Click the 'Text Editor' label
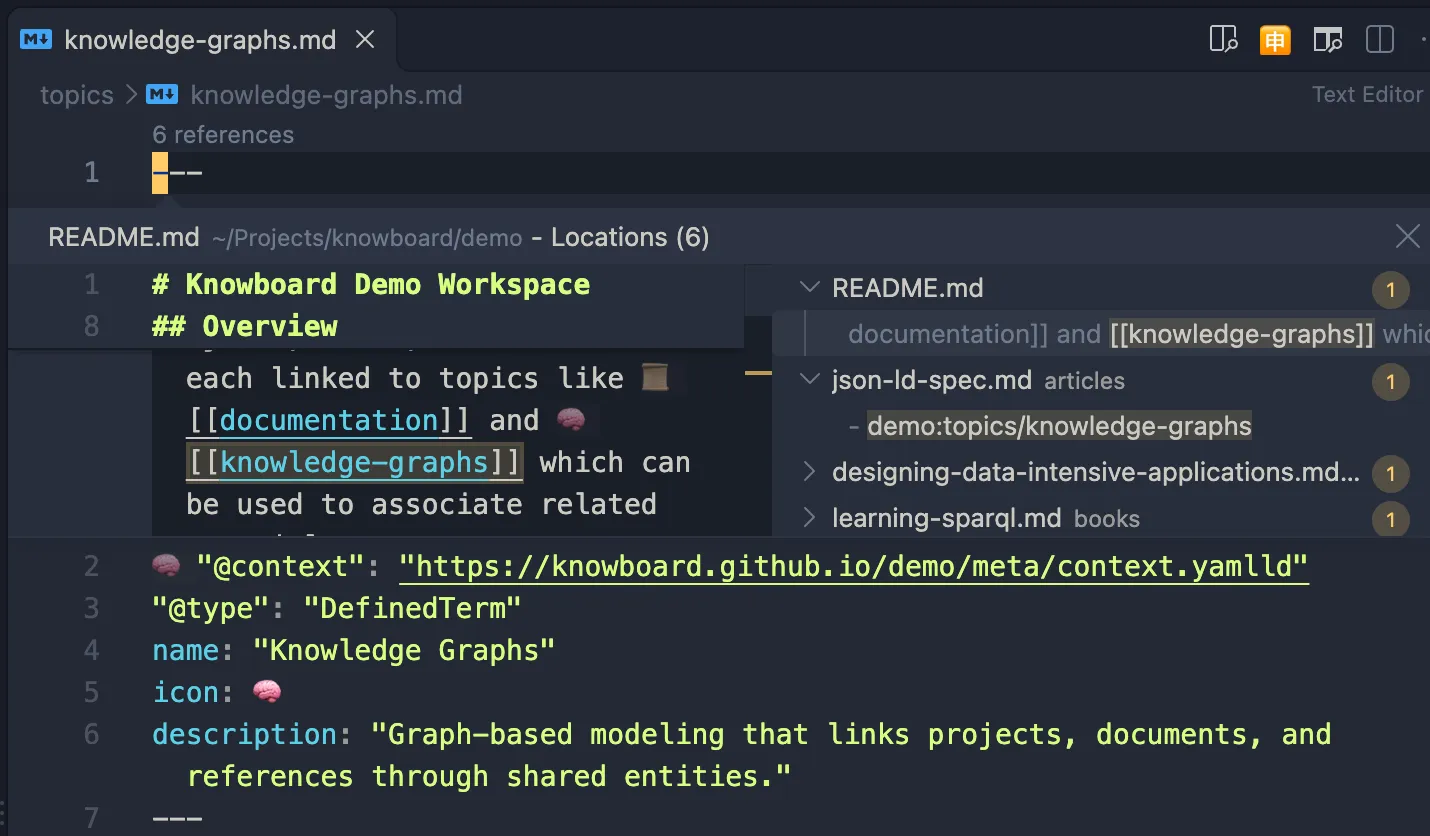The height and width of the screenshot is (836, 1430). point(1367,95)
